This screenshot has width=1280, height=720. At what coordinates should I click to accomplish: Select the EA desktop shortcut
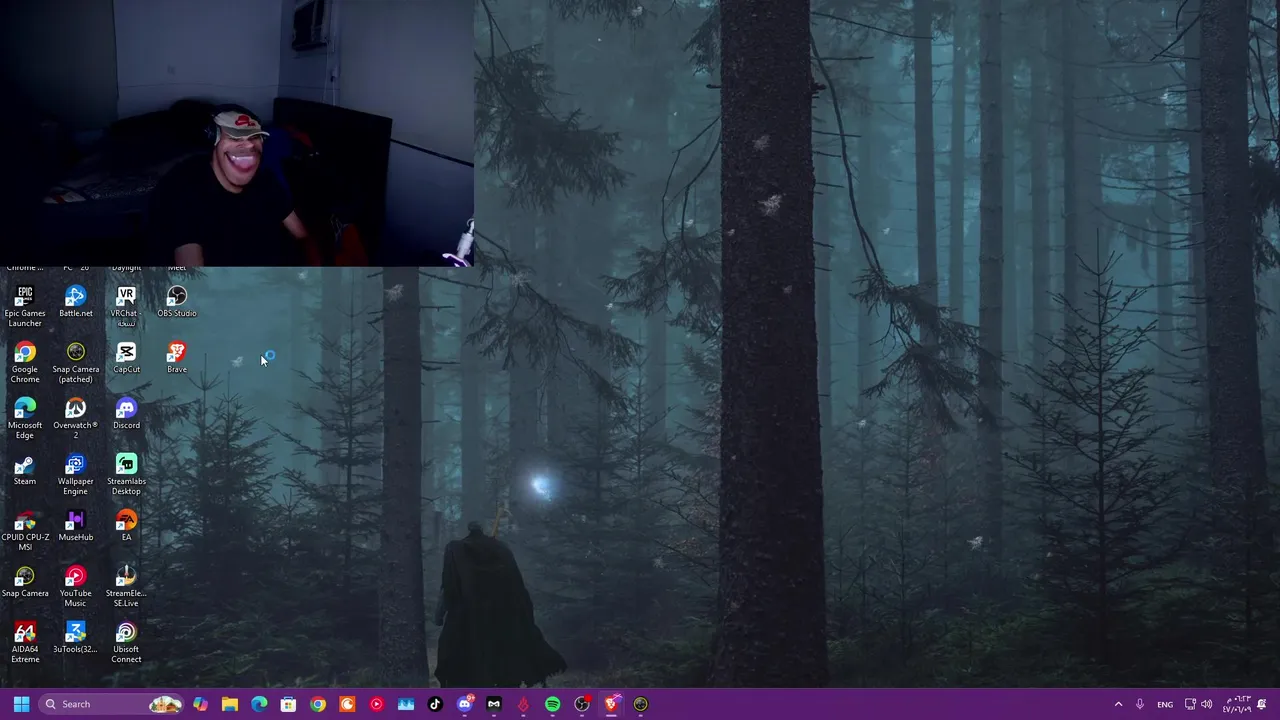[126, 526]
